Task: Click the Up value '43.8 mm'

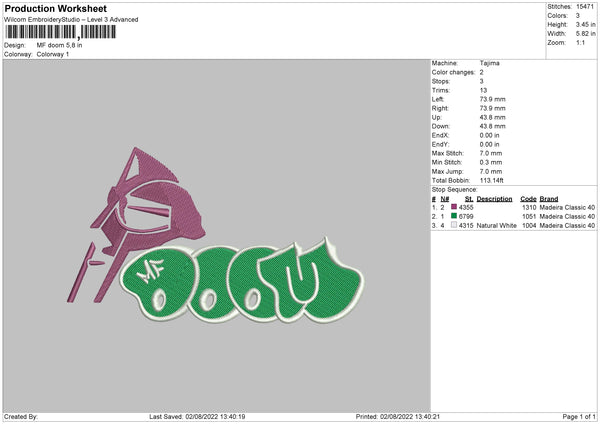Action: [492, 117]
